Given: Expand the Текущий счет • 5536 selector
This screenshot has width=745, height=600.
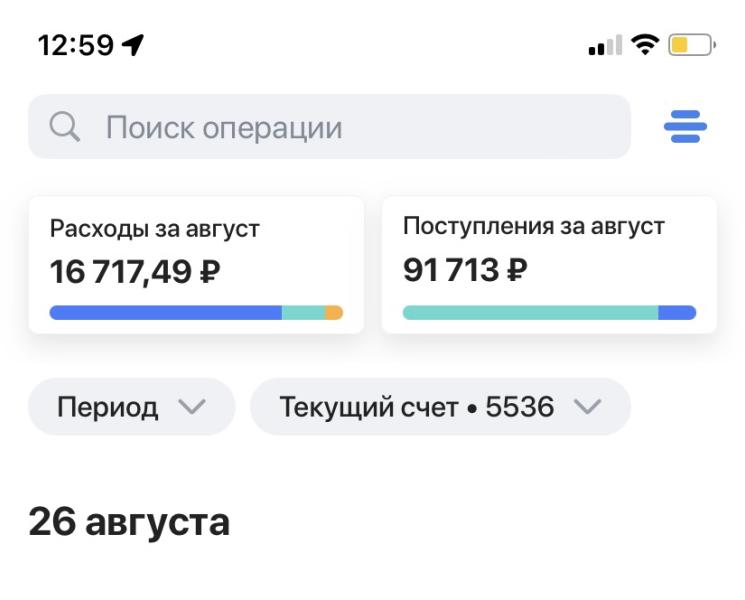Looking at the screenshot, I should pyautogui.click(x=440, y=407).
